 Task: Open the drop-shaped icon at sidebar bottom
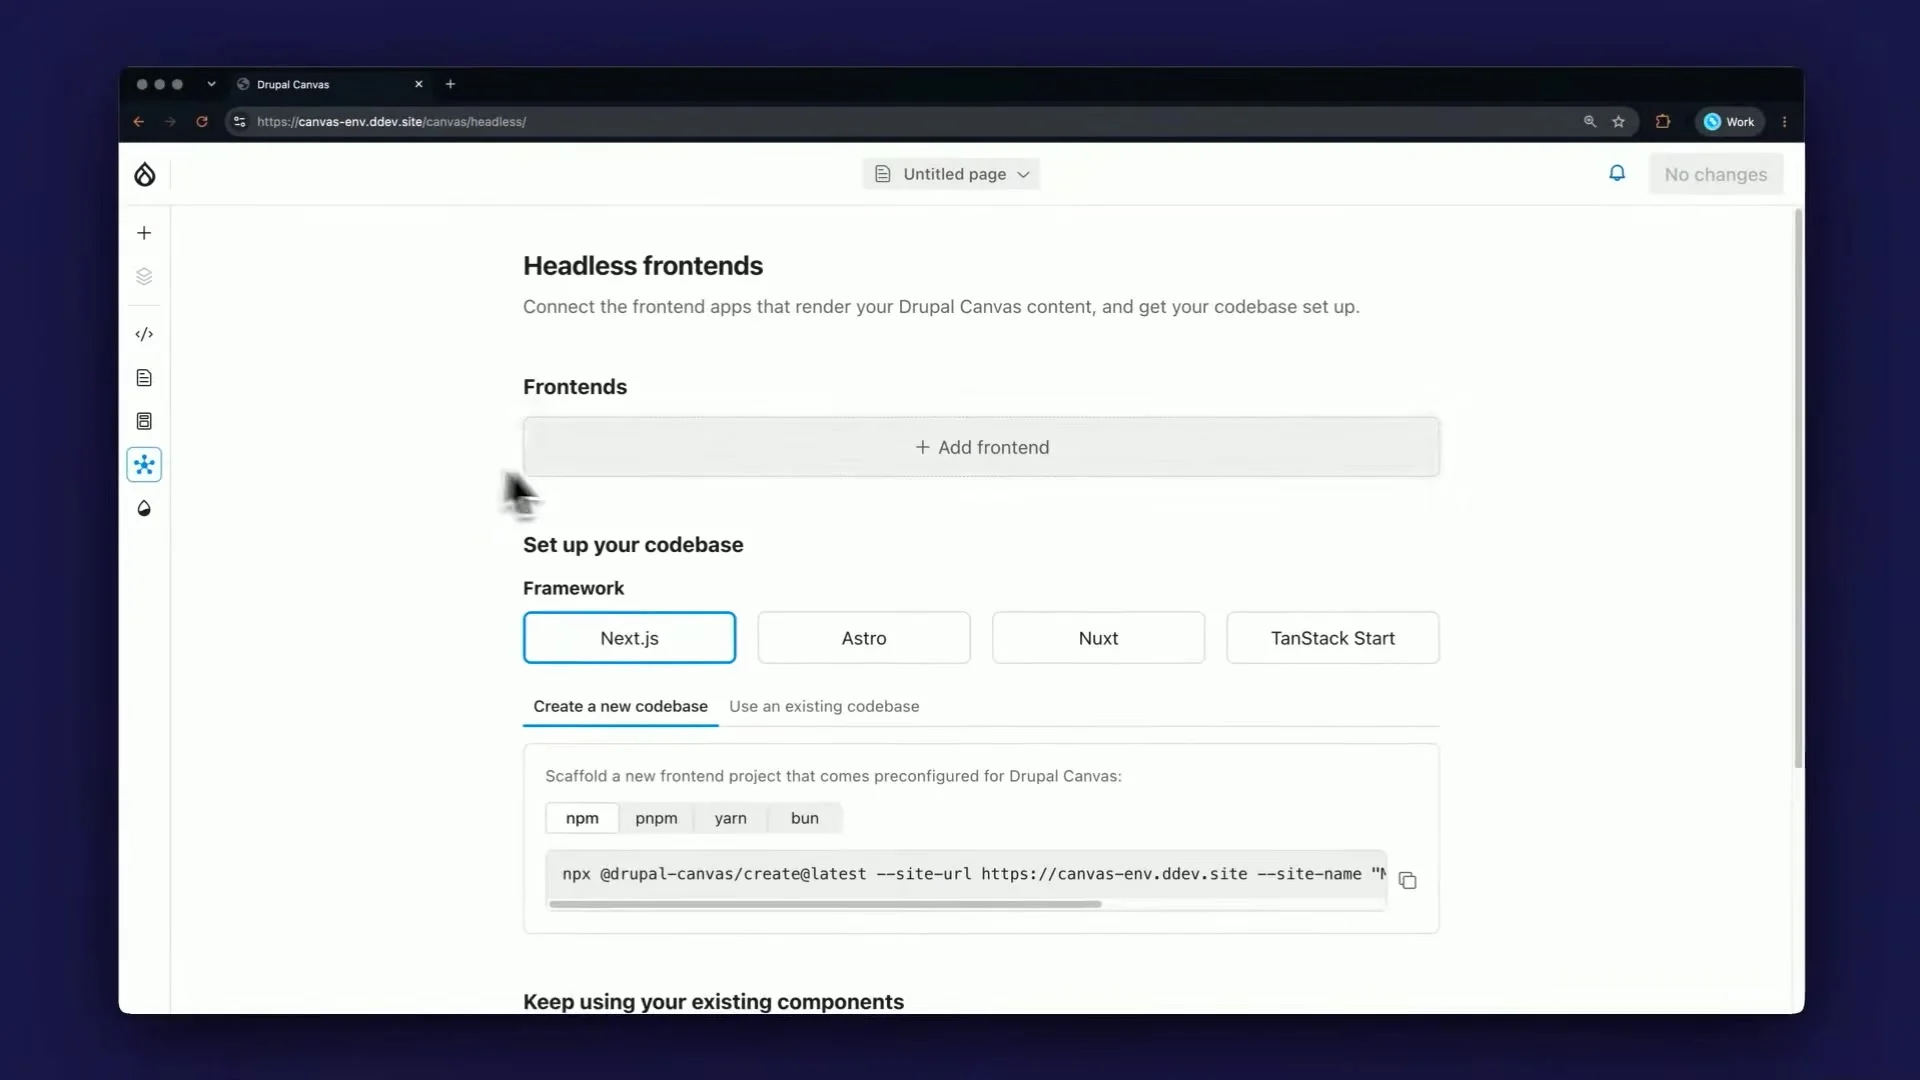144,509
